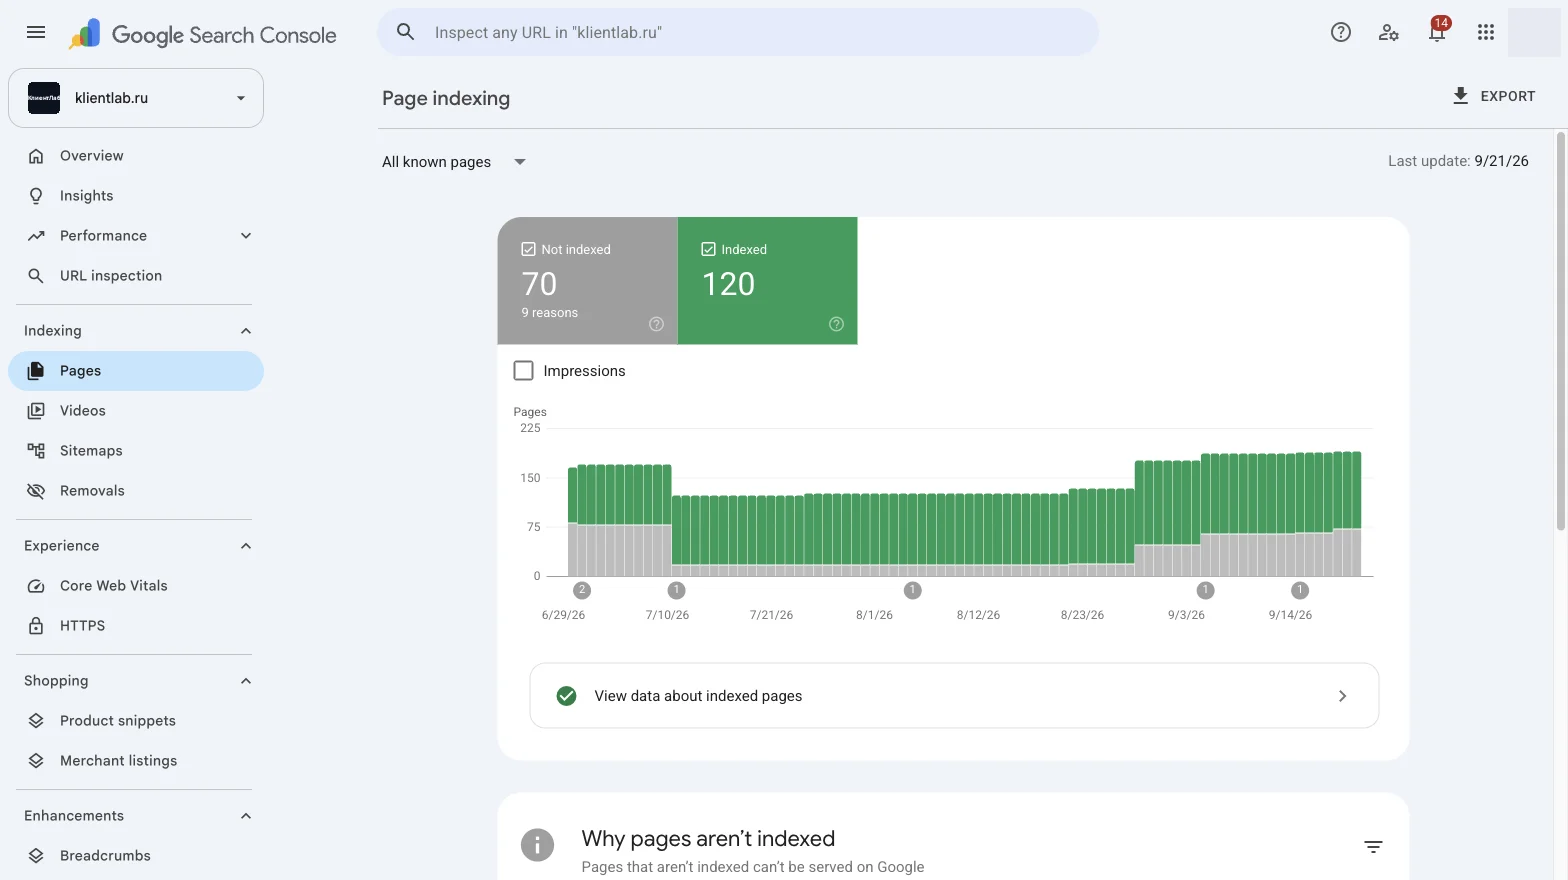
Task: Open the Sitemaps page
Action: tap(136, 451)
